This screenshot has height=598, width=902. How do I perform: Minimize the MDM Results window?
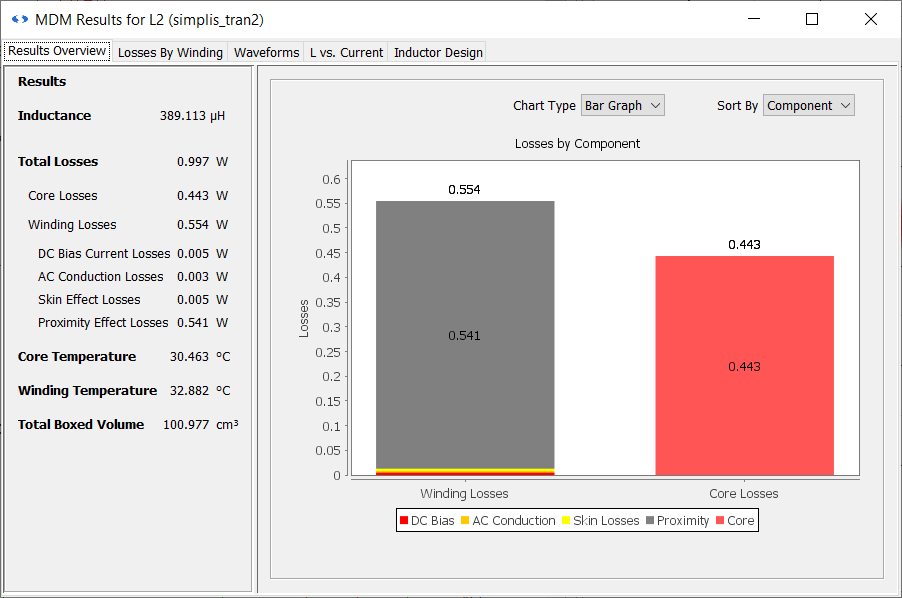click(755, 19)
